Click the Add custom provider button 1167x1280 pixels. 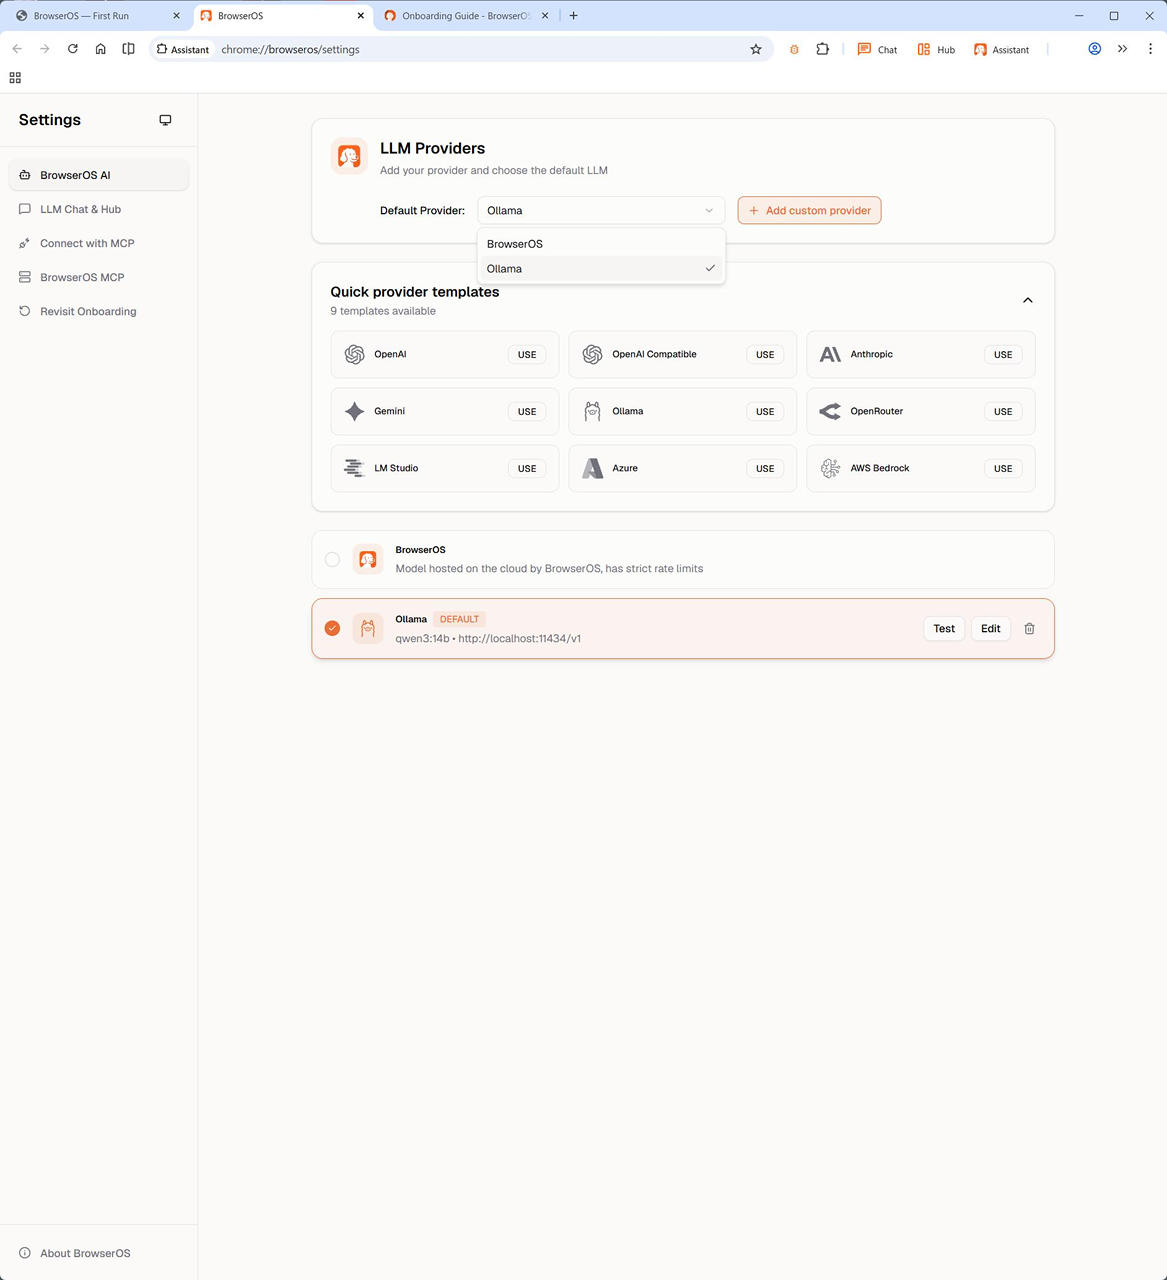pos(809,211)
